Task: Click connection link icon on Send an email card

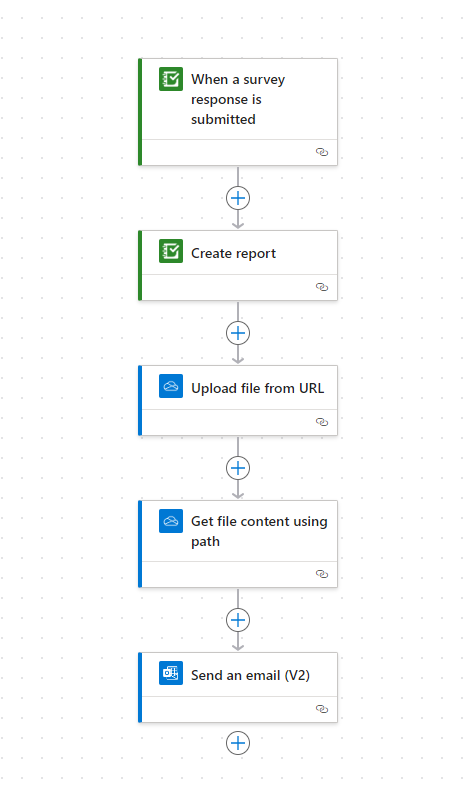Action: (x=322, y=709)
